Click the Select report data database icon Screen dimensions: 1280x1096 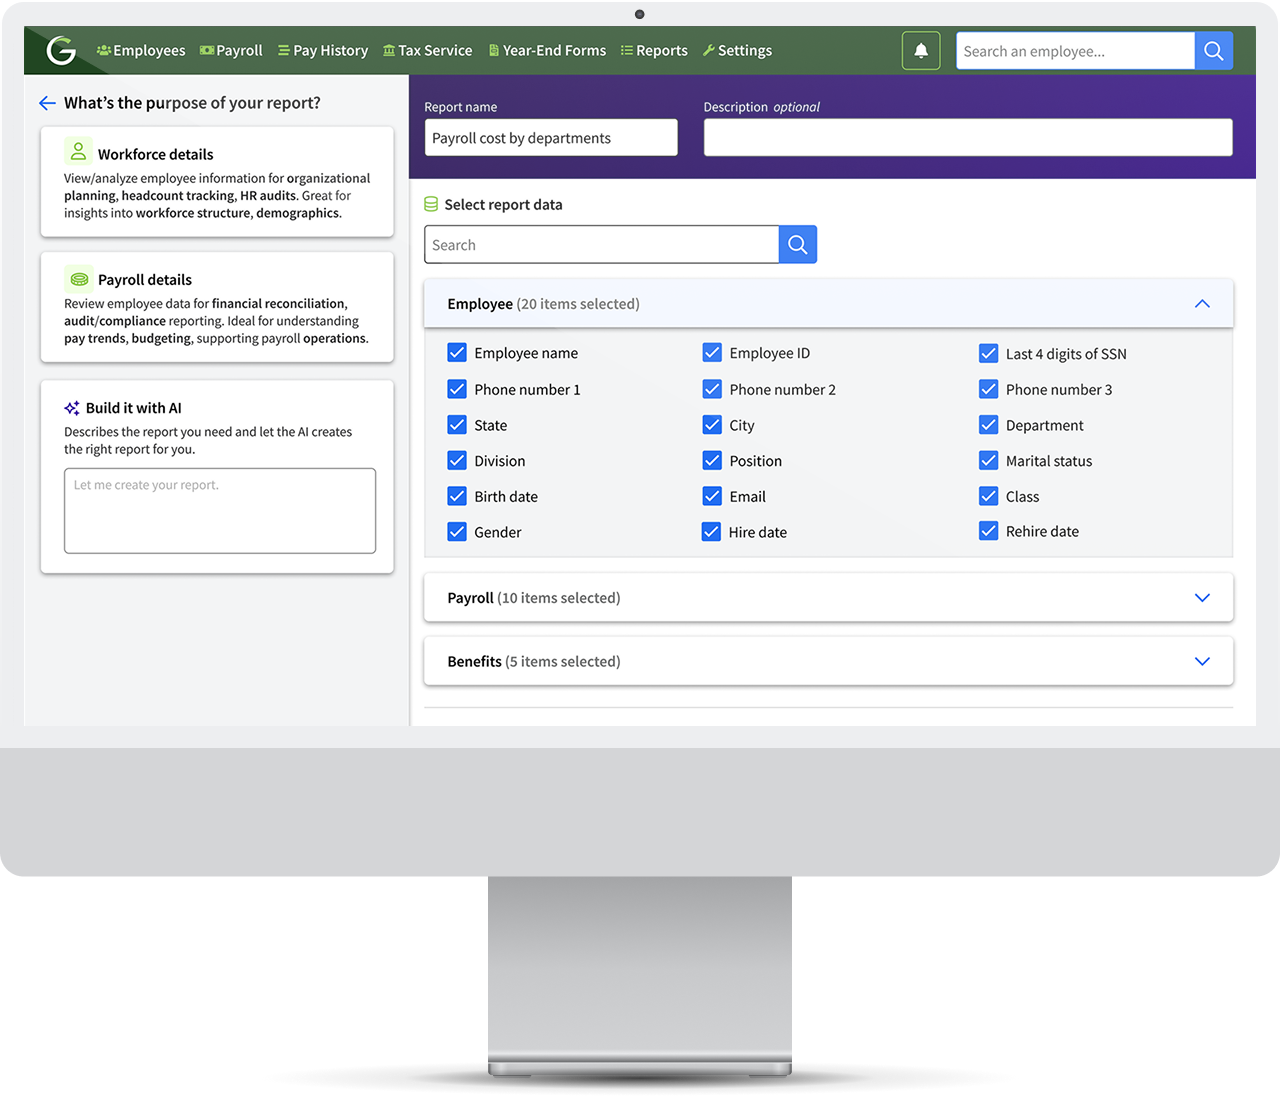431,204
